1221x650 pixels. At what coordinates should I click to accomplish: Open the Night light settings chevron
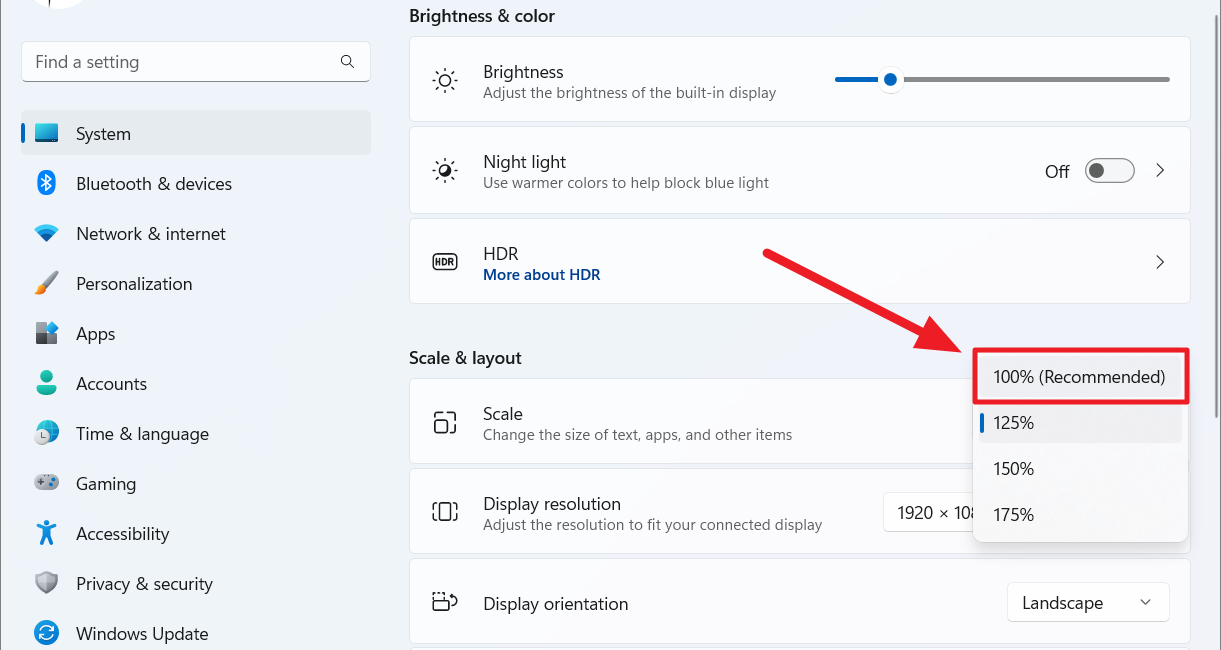(1160, 171)
